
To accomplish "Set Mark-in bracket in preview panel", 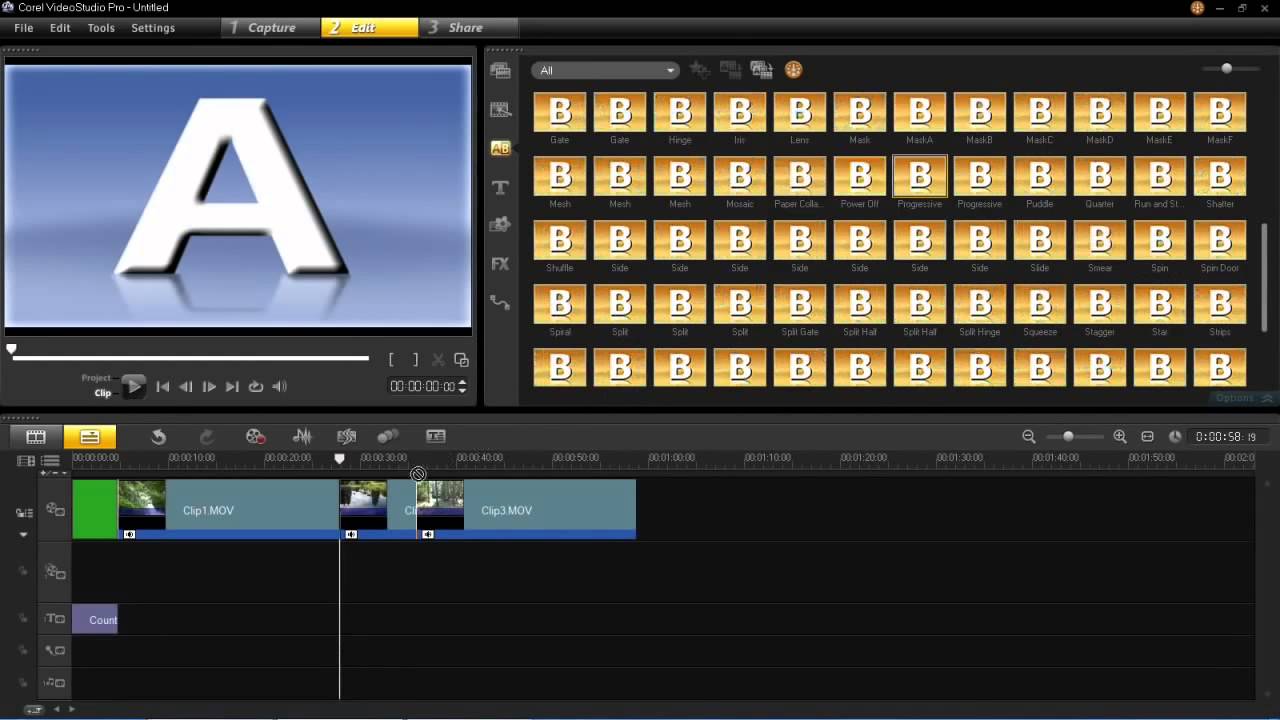I will 391,360.
